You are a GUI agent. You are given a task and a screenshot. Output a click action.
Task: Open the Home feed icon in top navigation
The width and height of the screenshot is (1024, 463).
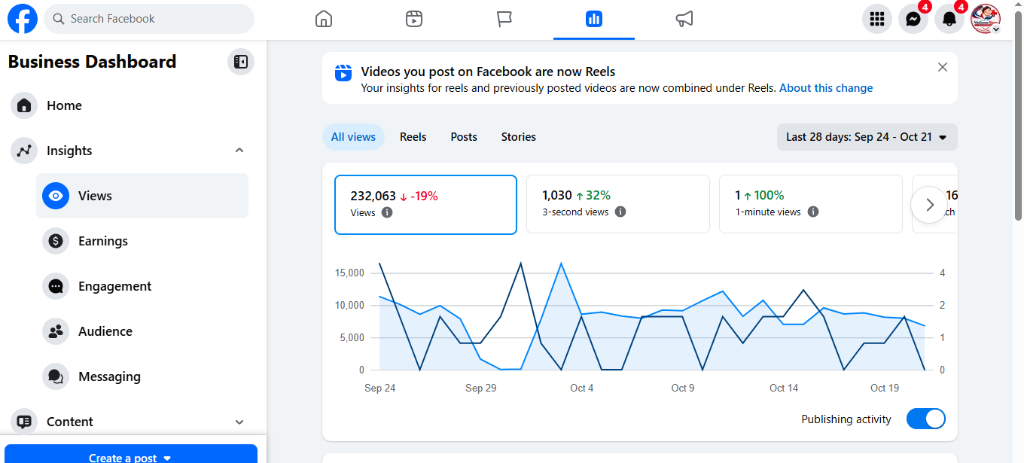(x=323, y=19)
